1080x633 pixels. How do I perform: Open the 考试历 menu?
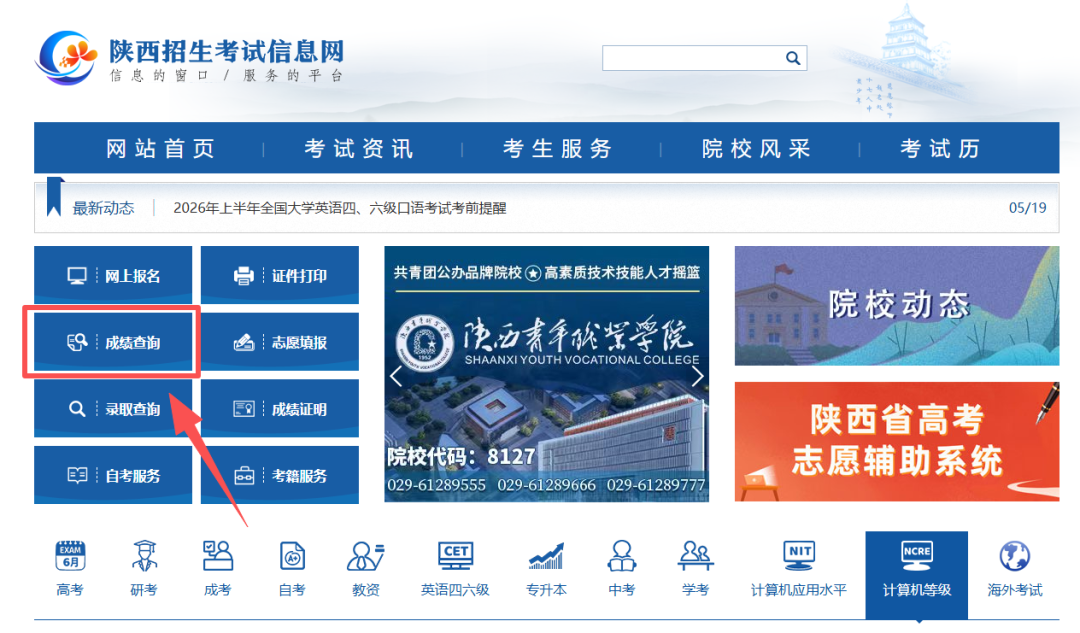tap(940, 148)
